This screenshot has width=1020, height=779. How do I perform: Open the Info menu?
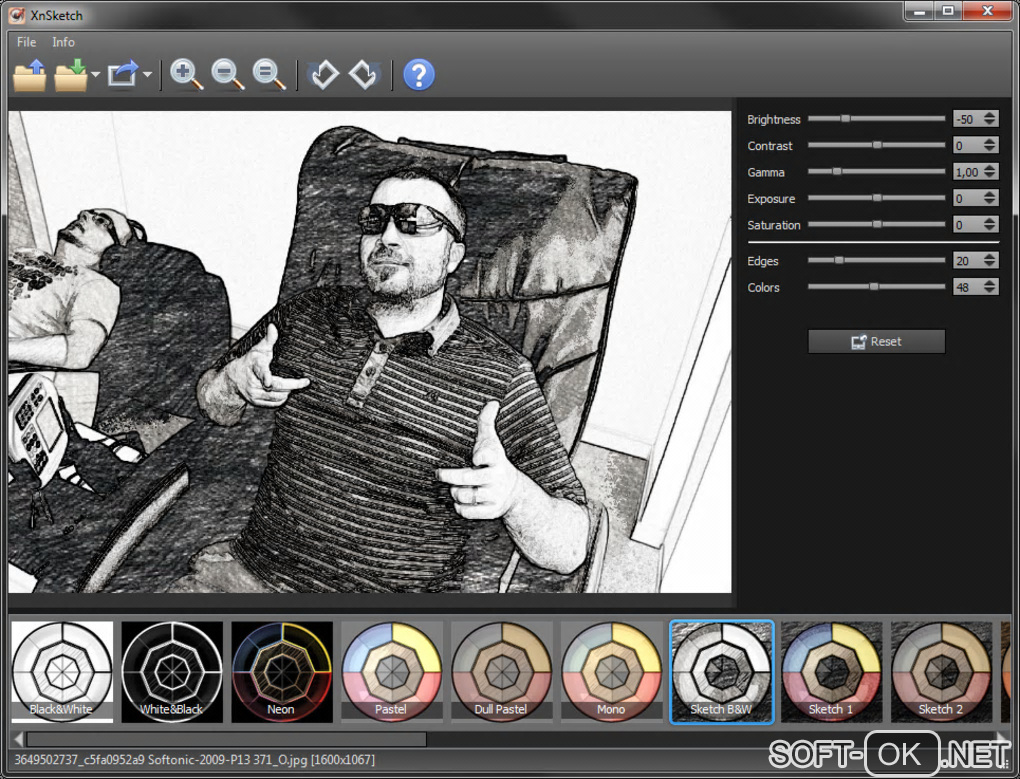tap(63, 42)
